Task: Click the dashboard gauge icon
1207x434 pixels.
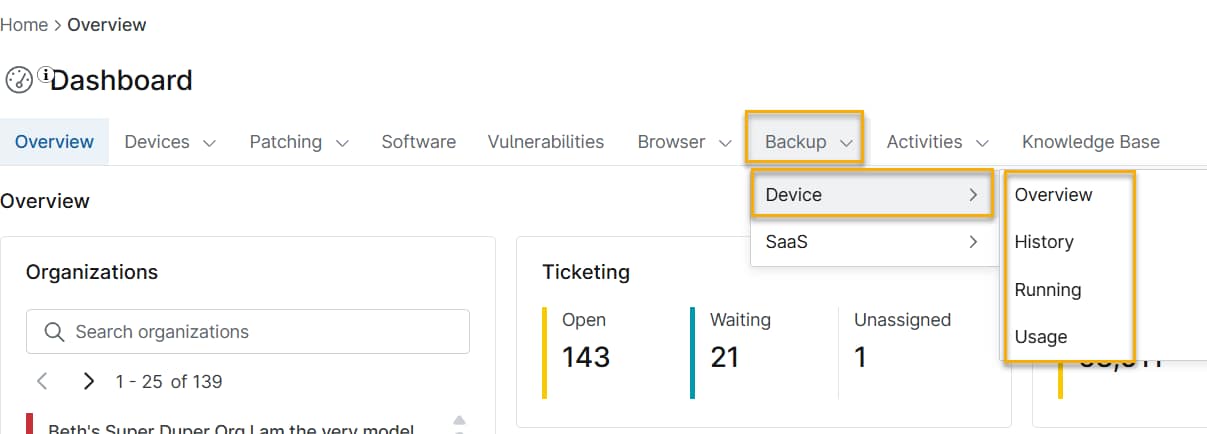Action: (x=19, y=81)
